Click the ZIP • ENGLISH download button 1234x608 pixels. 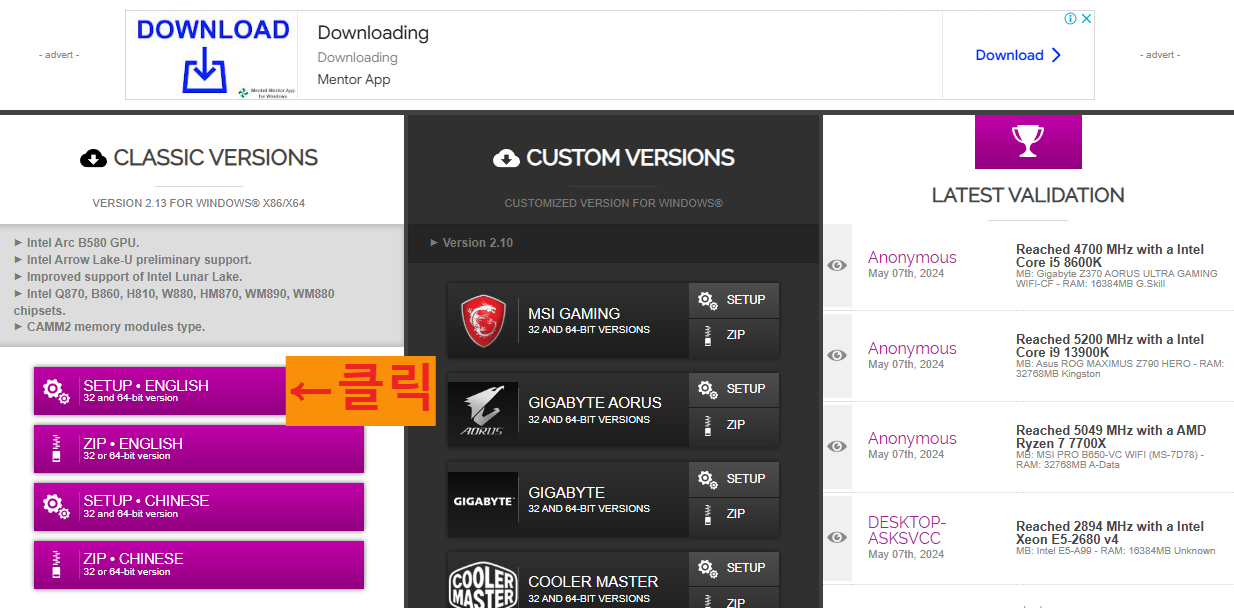click(x=199, y=449)
